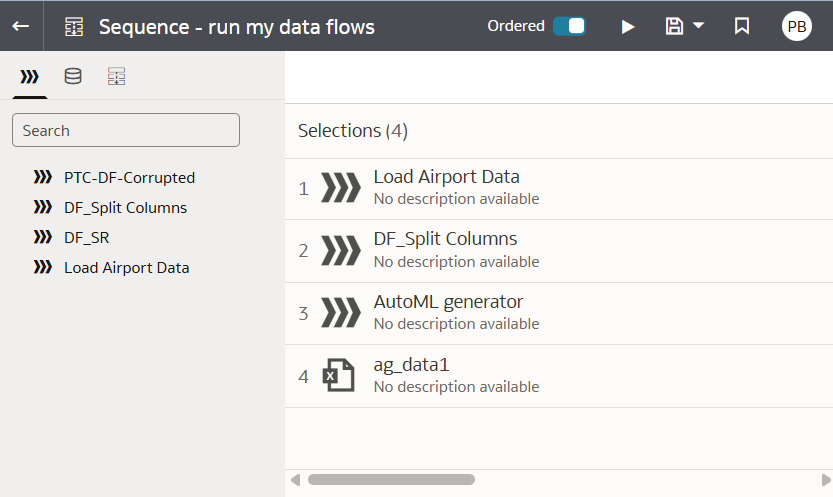This screenshot has height=497, width=833.
Task: Switch to the sequences tab
Action: pos(117,77)
